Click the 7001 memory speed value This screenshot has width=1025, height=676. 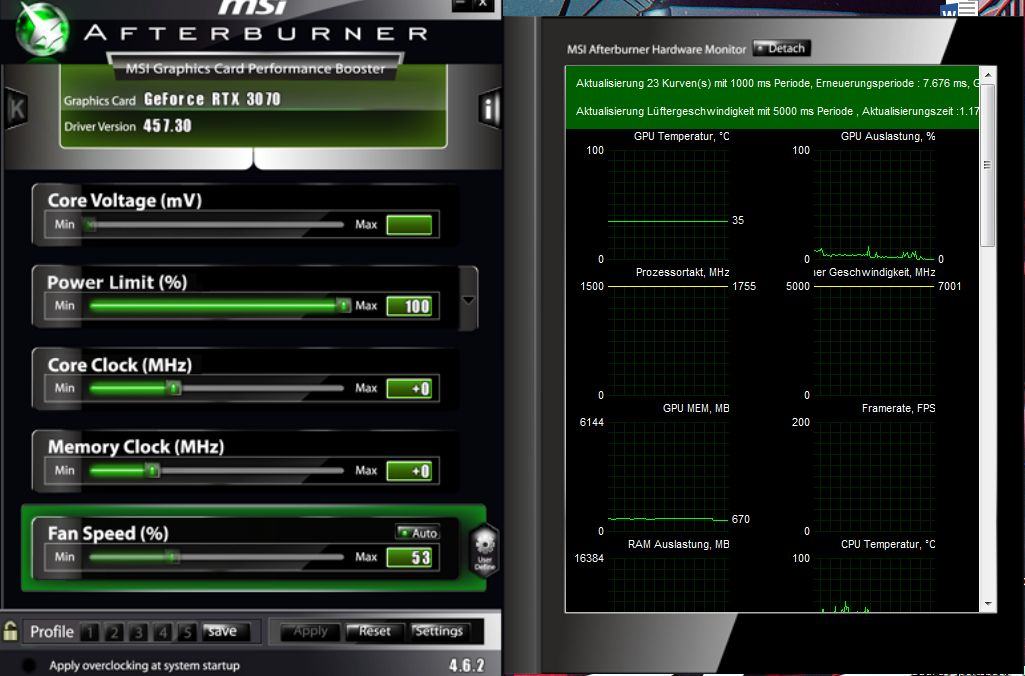949,286
